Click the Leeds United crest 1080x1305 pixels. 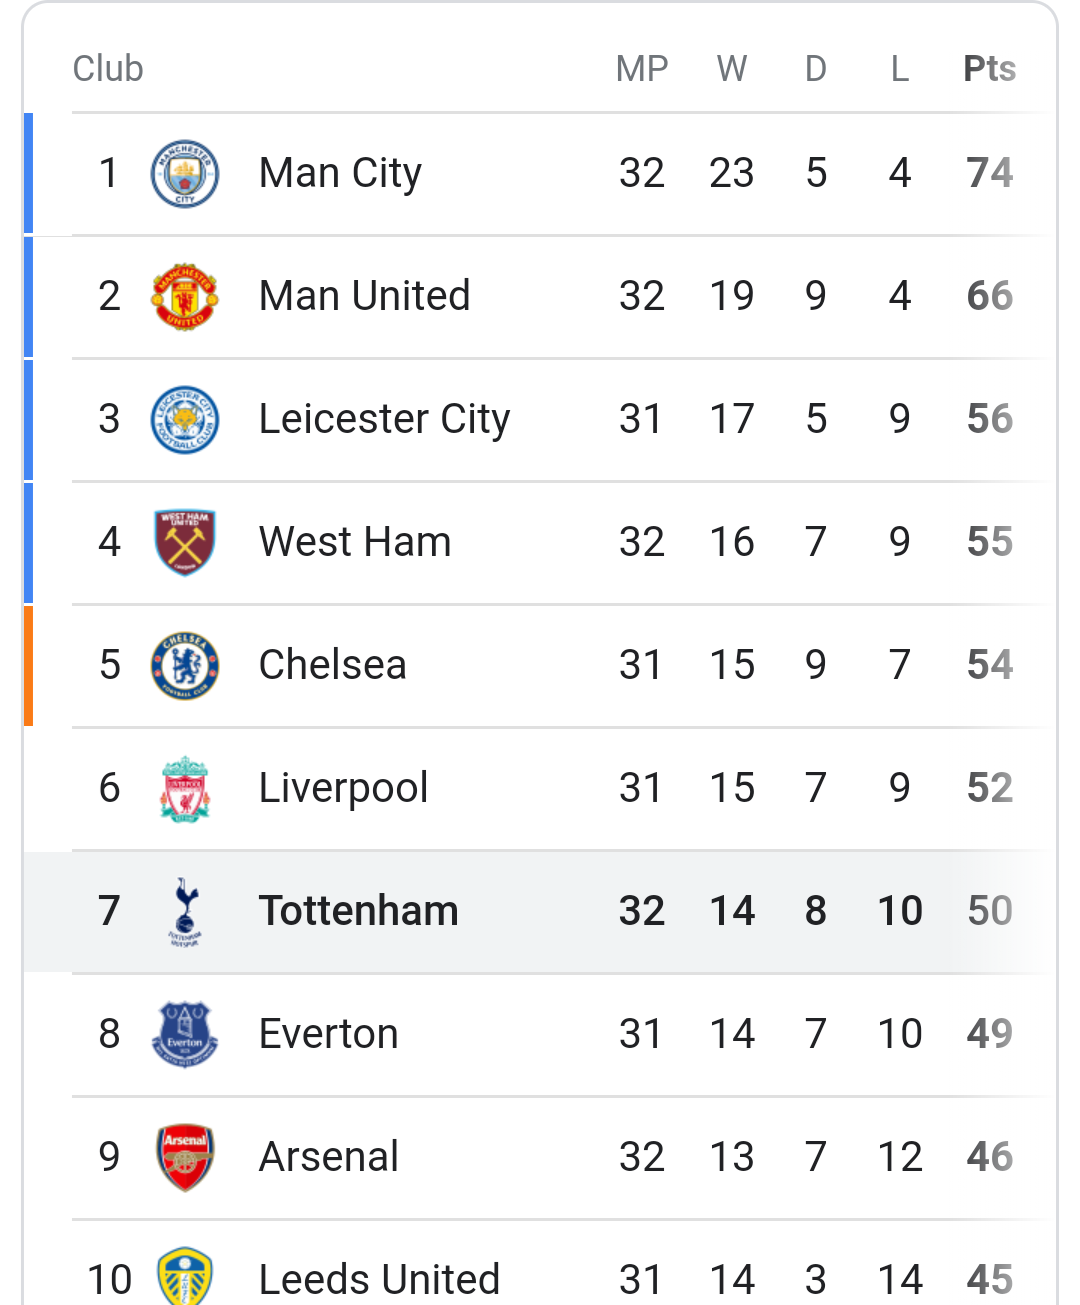tap(185, 1276)
